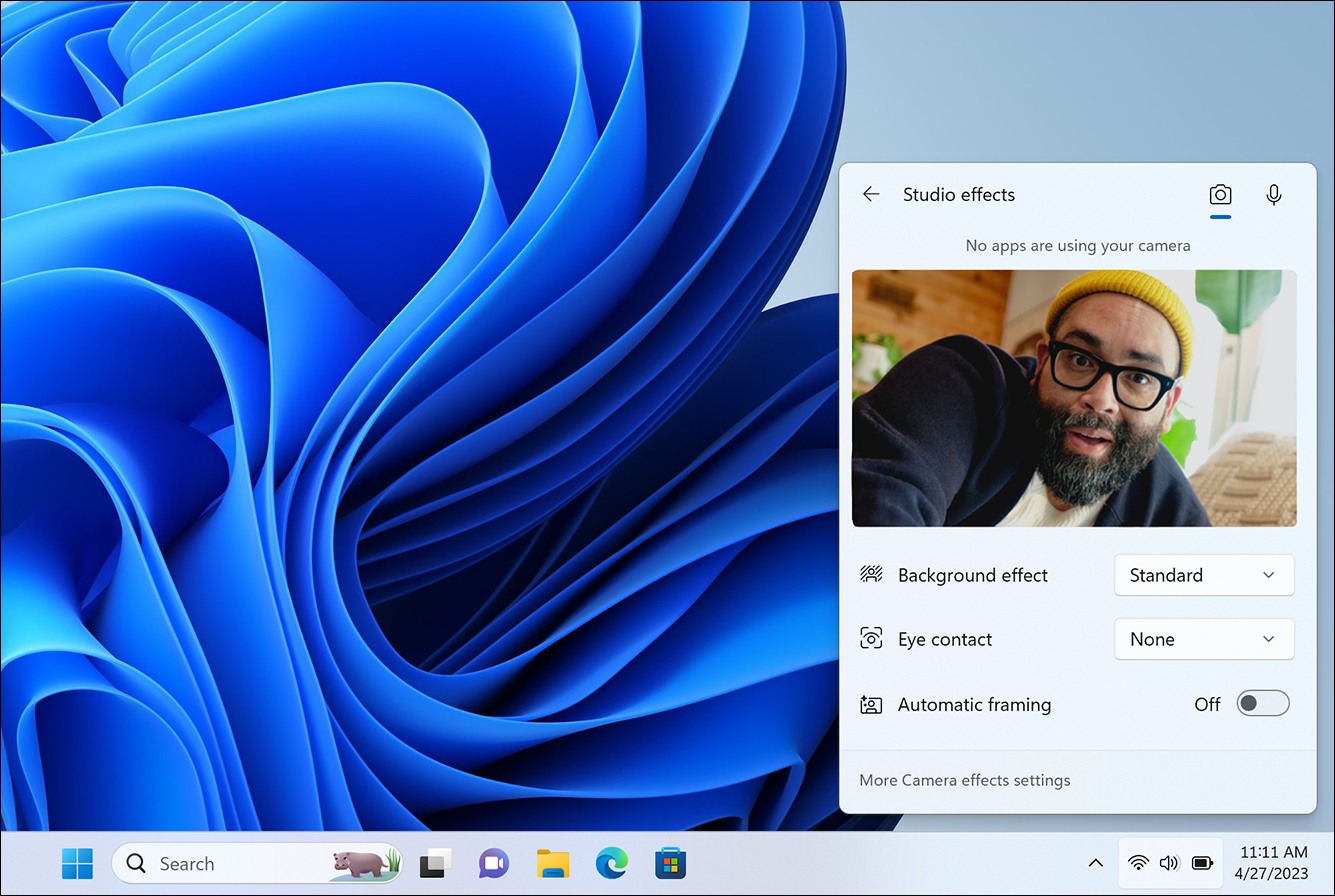This screenshot has height=896, width=1335.
Task: Click the back arrow in Studio effects
Action: click(871, 195)
